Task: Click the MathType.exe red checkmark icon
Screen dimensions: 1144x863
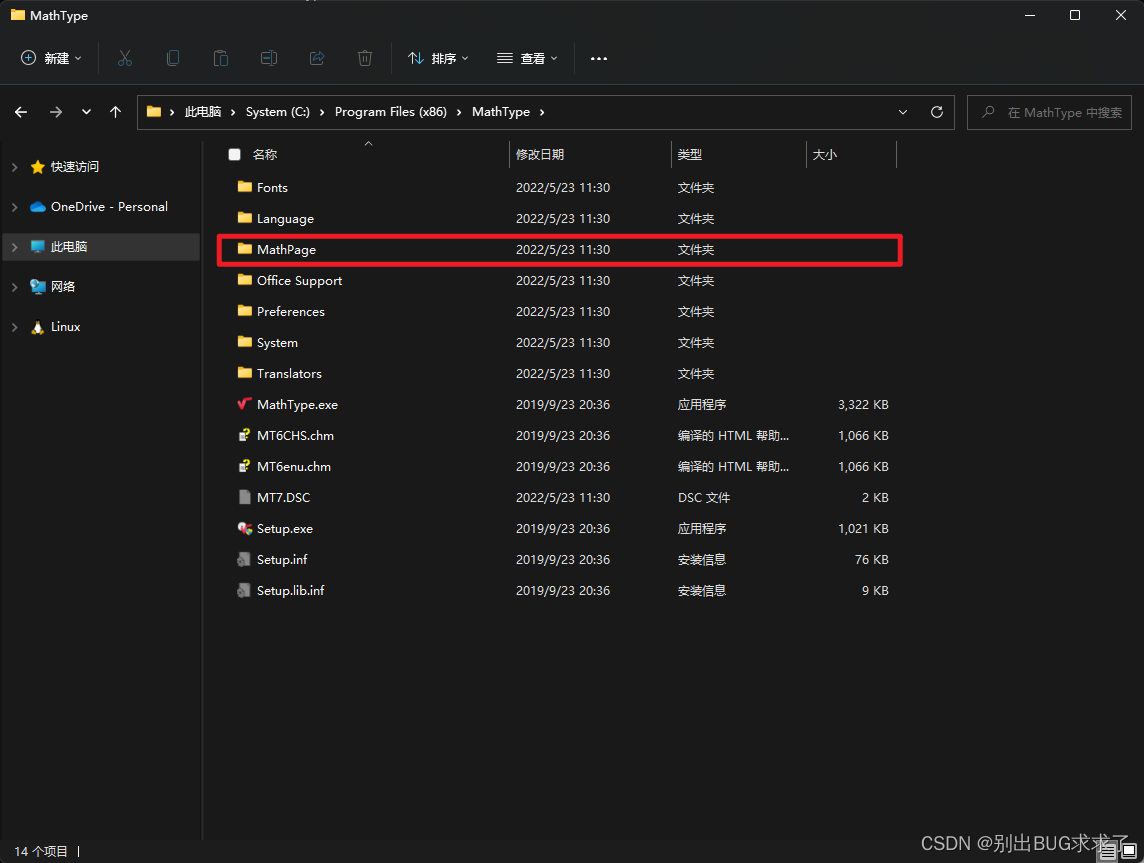Action: (244, 403)
